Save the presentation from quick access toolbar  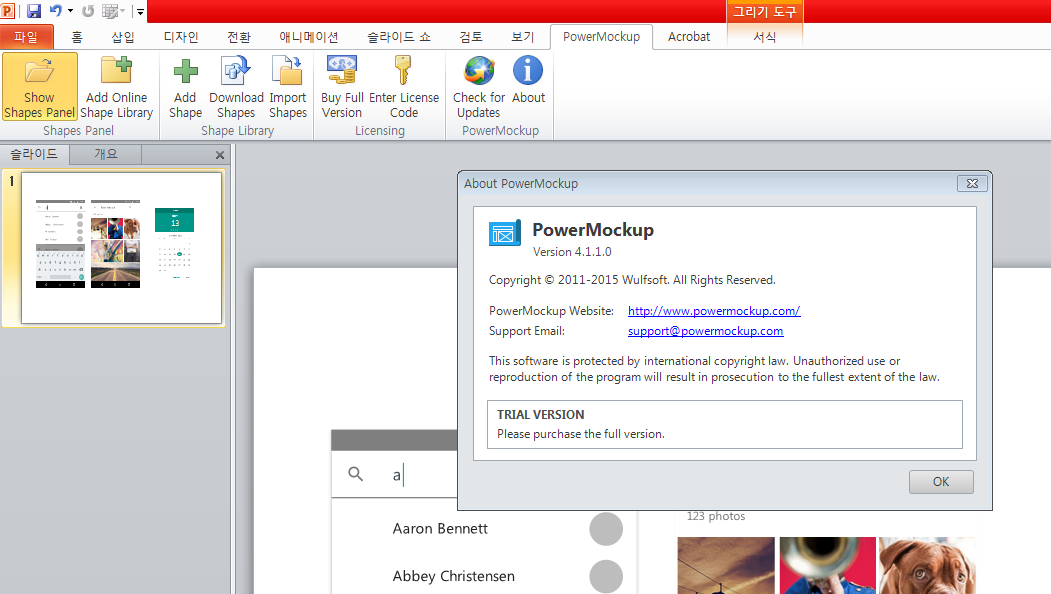34,11
